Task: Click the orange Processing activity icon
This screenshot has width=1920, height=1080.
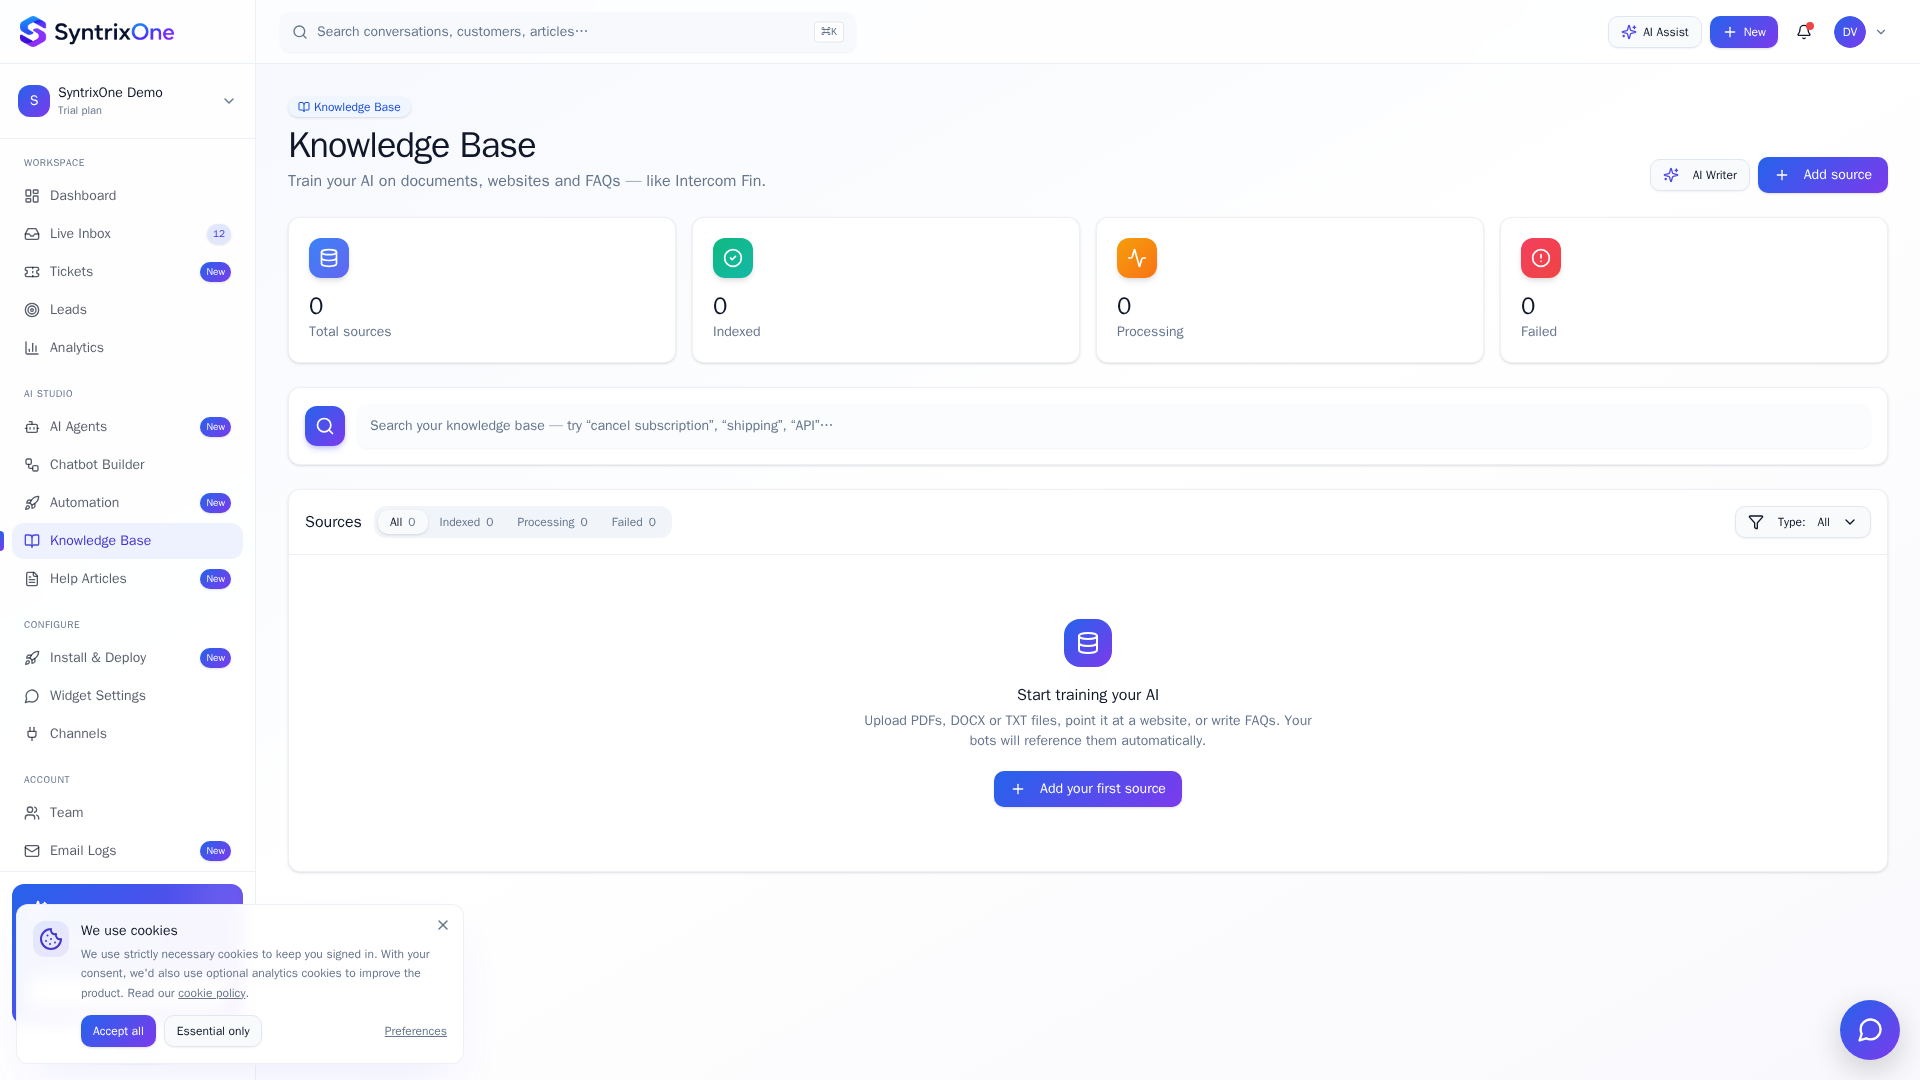Action: pyautogui.click(x=1137, y=258)
